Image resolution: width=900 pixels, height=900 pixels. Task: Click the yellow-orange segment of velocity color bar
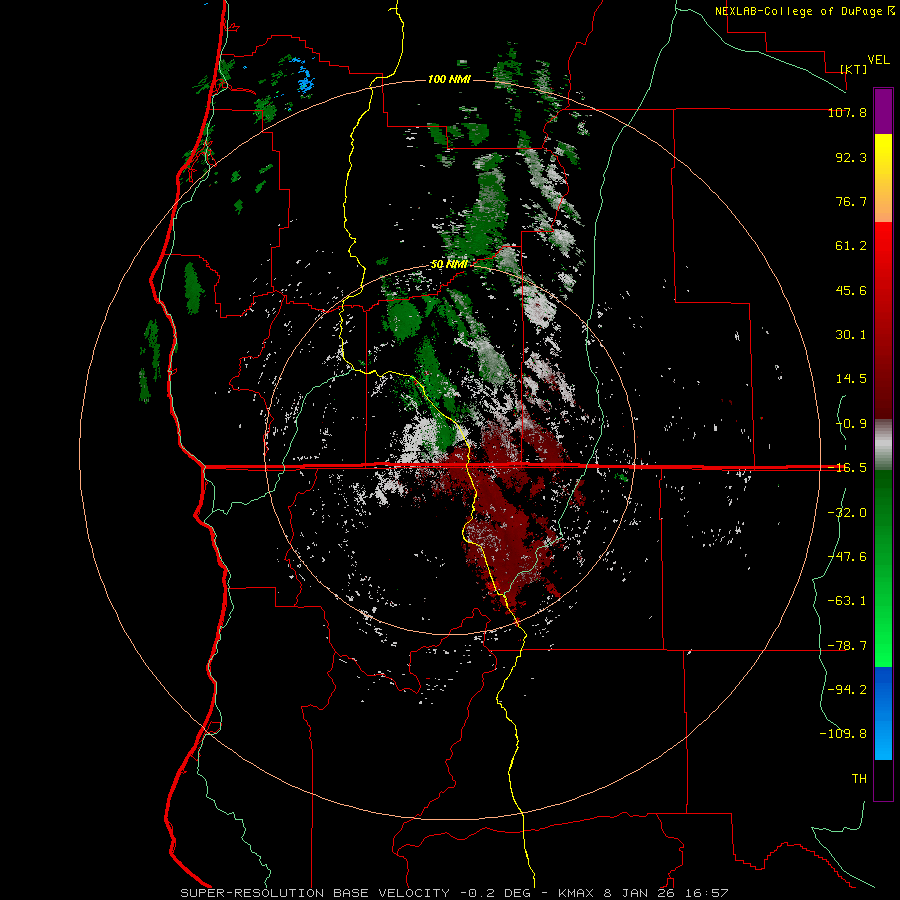coord(883,178)
